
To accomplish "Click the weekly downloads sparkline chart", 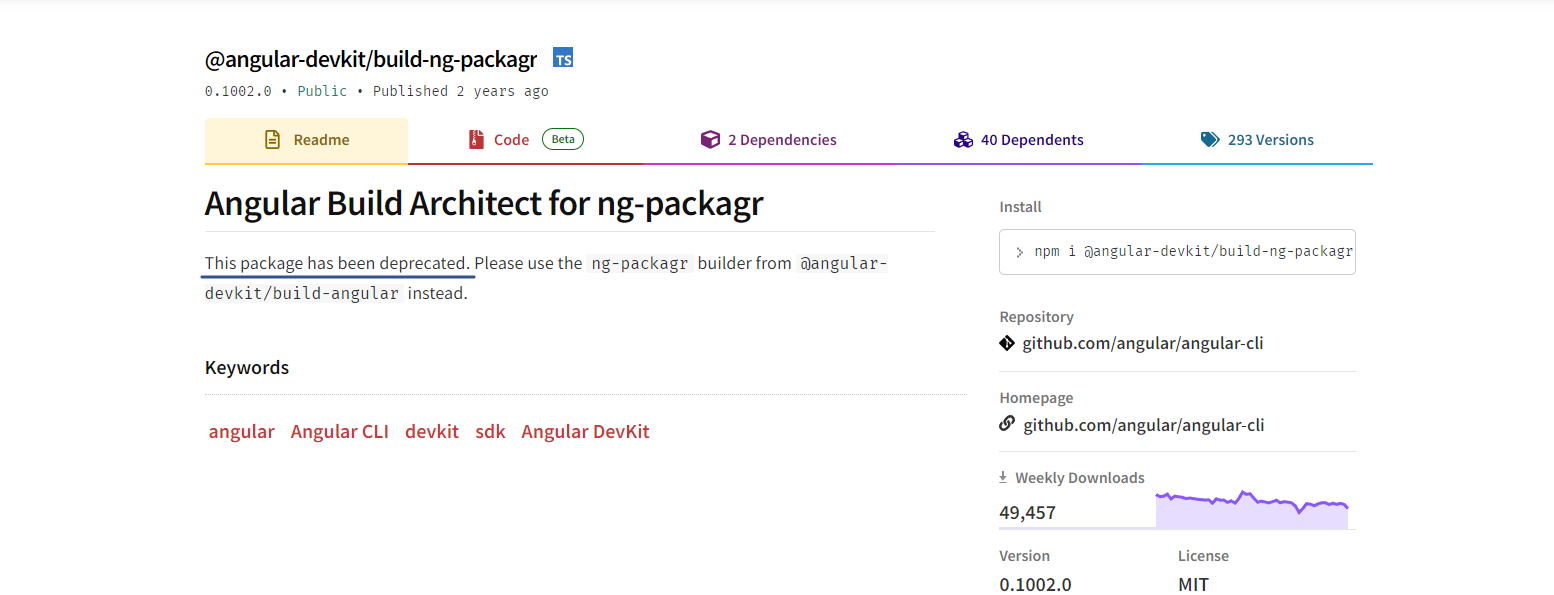I will tap(1251, 509).
